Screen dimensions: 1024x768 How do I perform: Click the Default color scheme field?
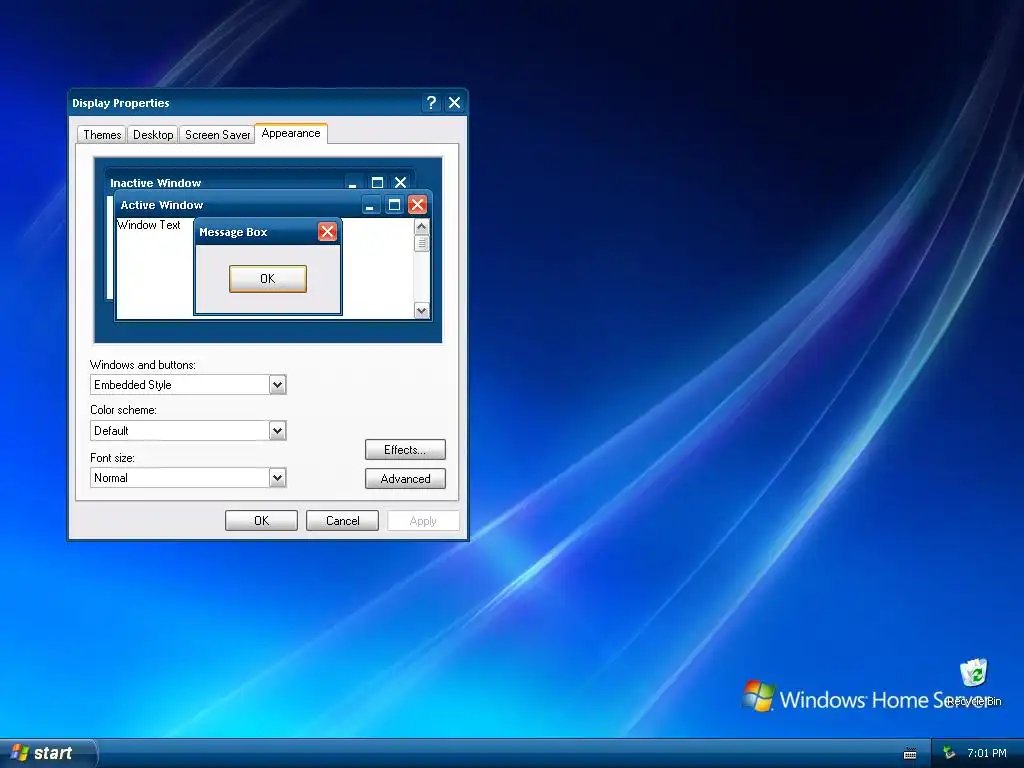tap(188, 430)
